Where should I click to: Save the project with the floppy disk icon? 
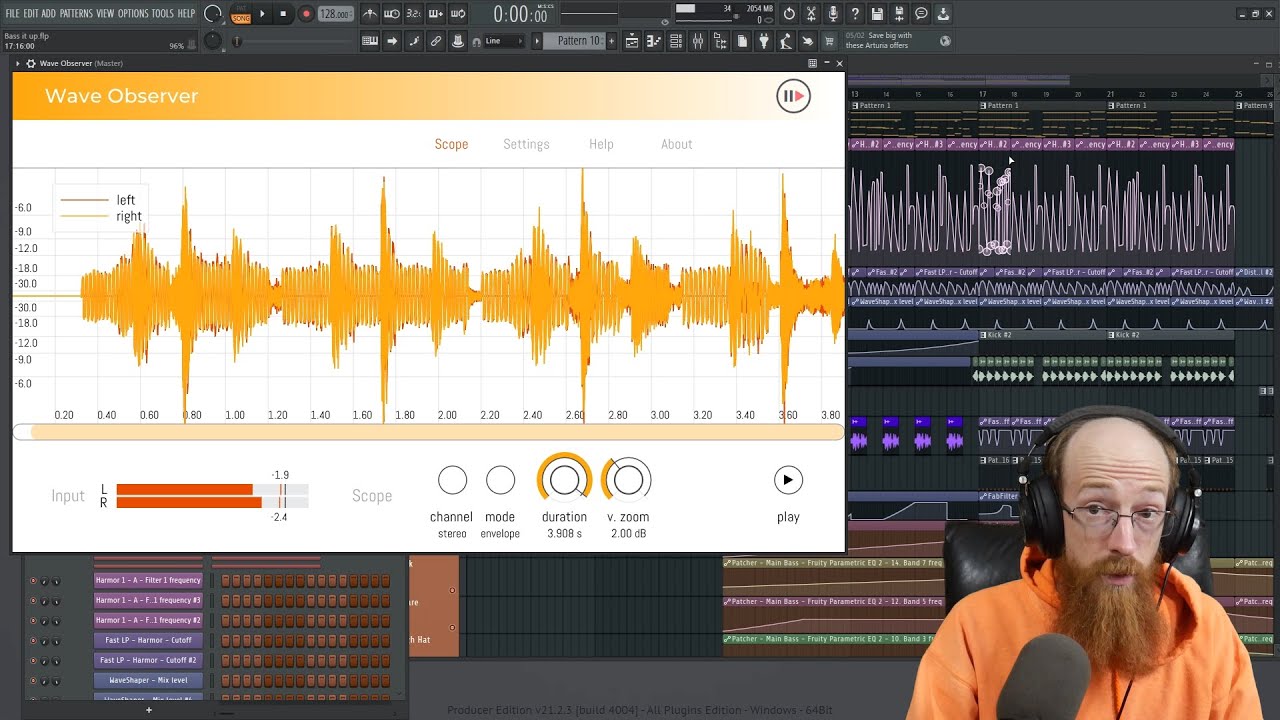pos(877,14)
